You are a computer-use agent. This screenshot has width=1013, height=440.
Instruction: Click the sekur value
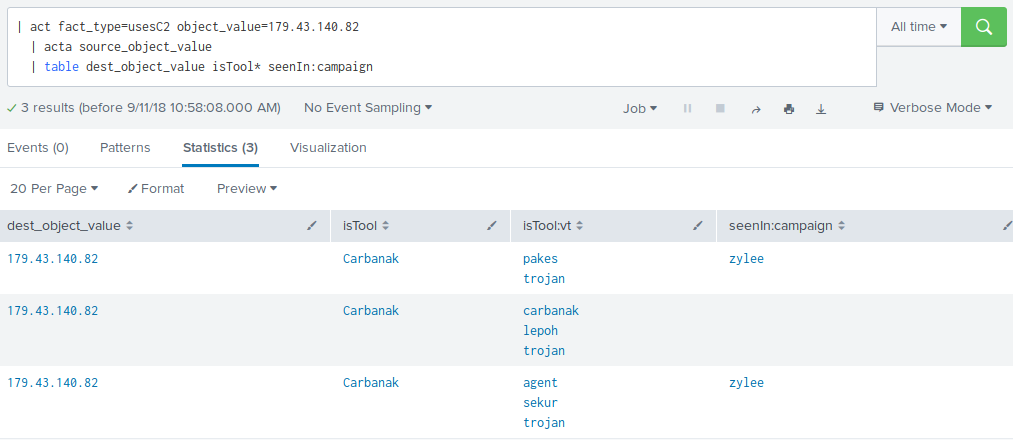point(540,403)
